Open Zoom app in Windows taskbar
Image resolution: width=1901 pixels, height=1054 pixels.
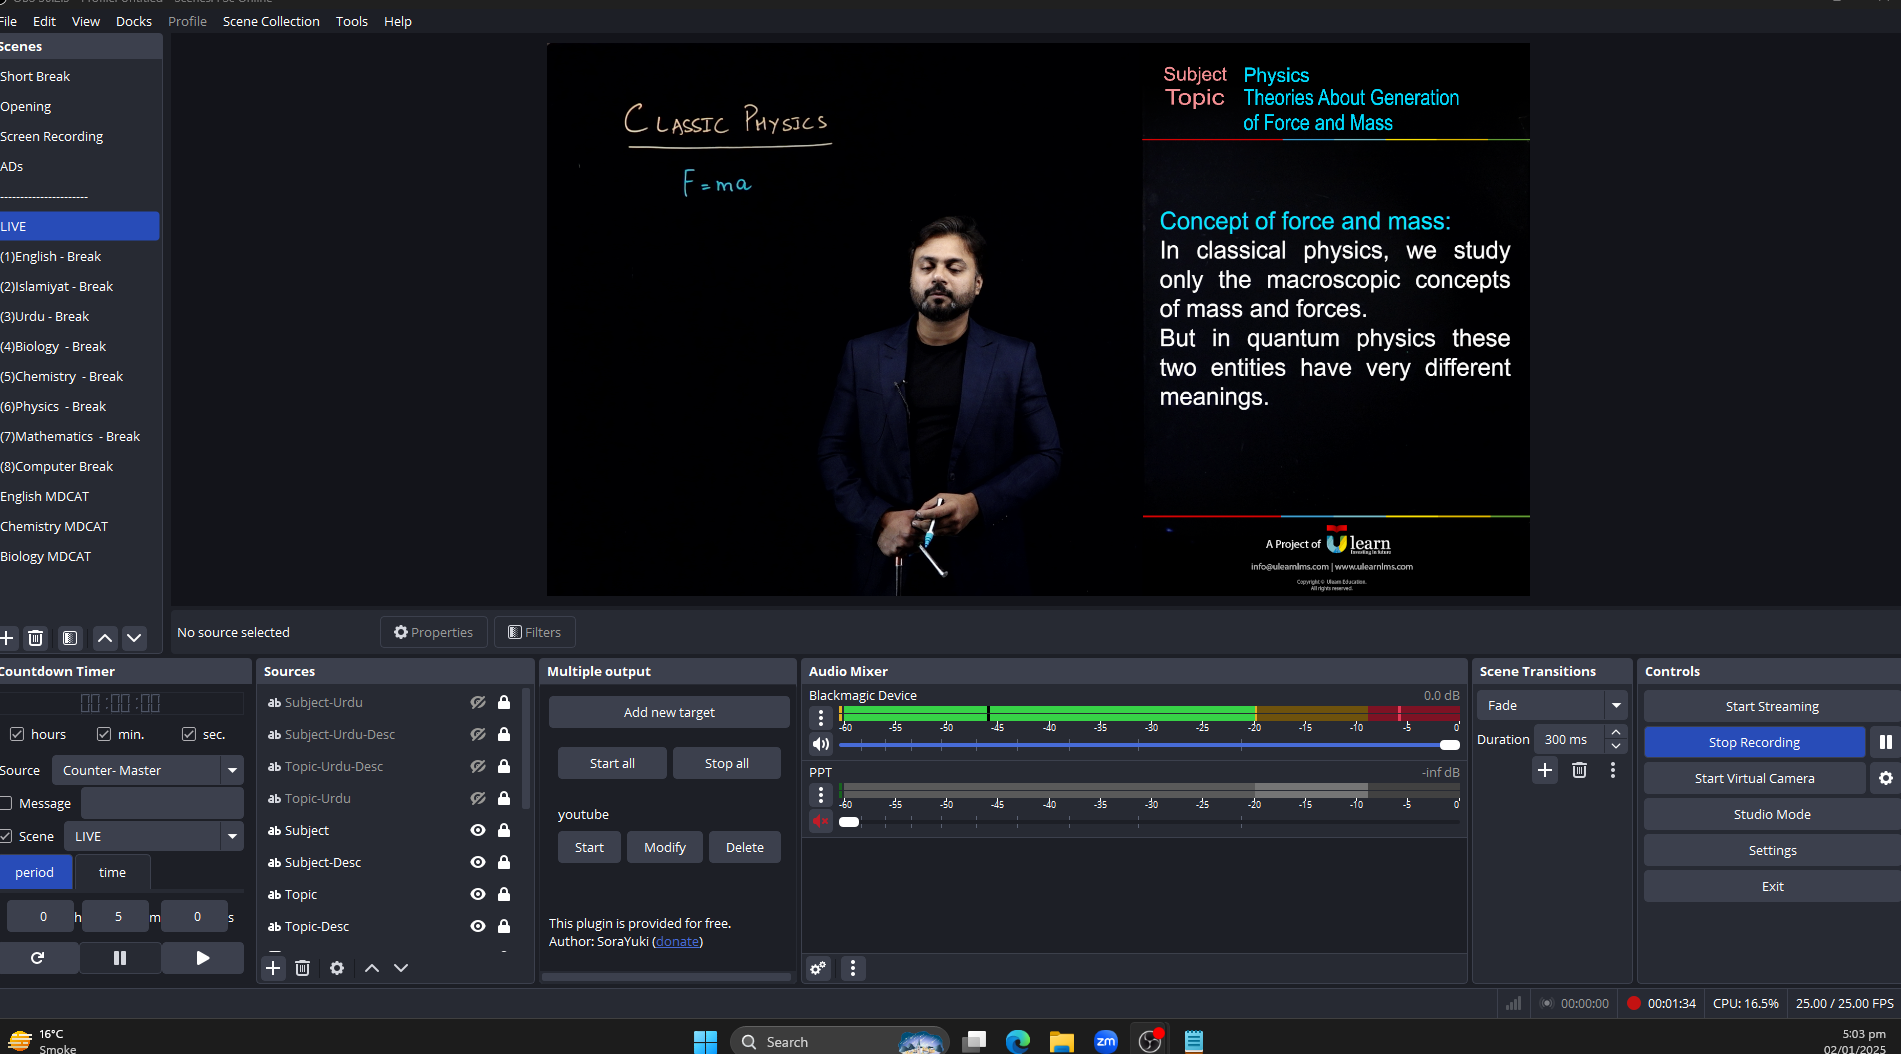(x=1106, y=1042)
